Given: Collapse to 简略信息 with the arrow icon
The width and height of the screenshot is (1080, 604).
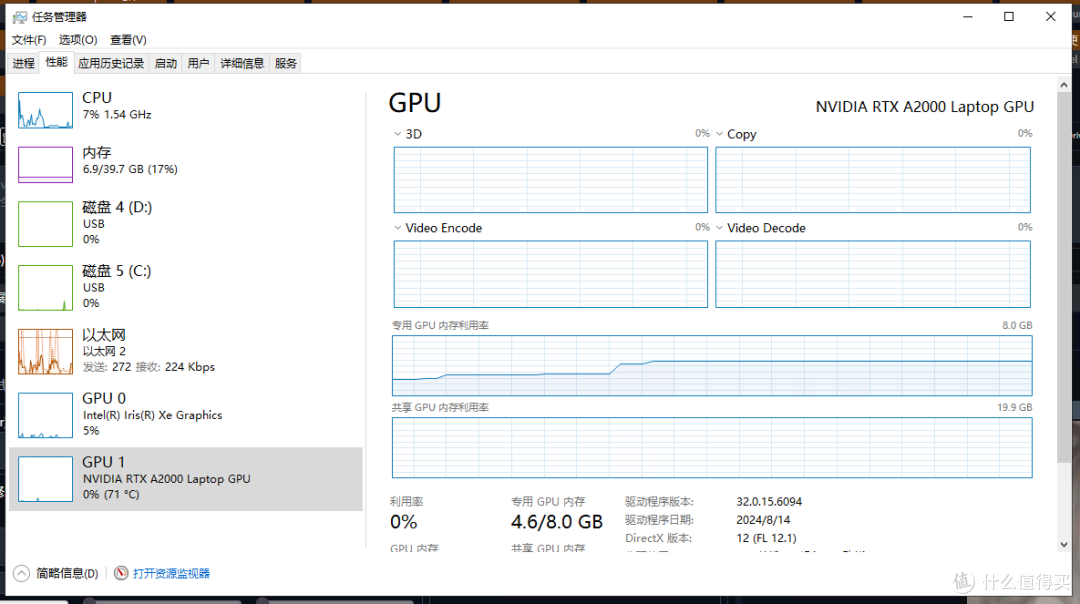Looking at the screenshot, I should click(22, 573).
